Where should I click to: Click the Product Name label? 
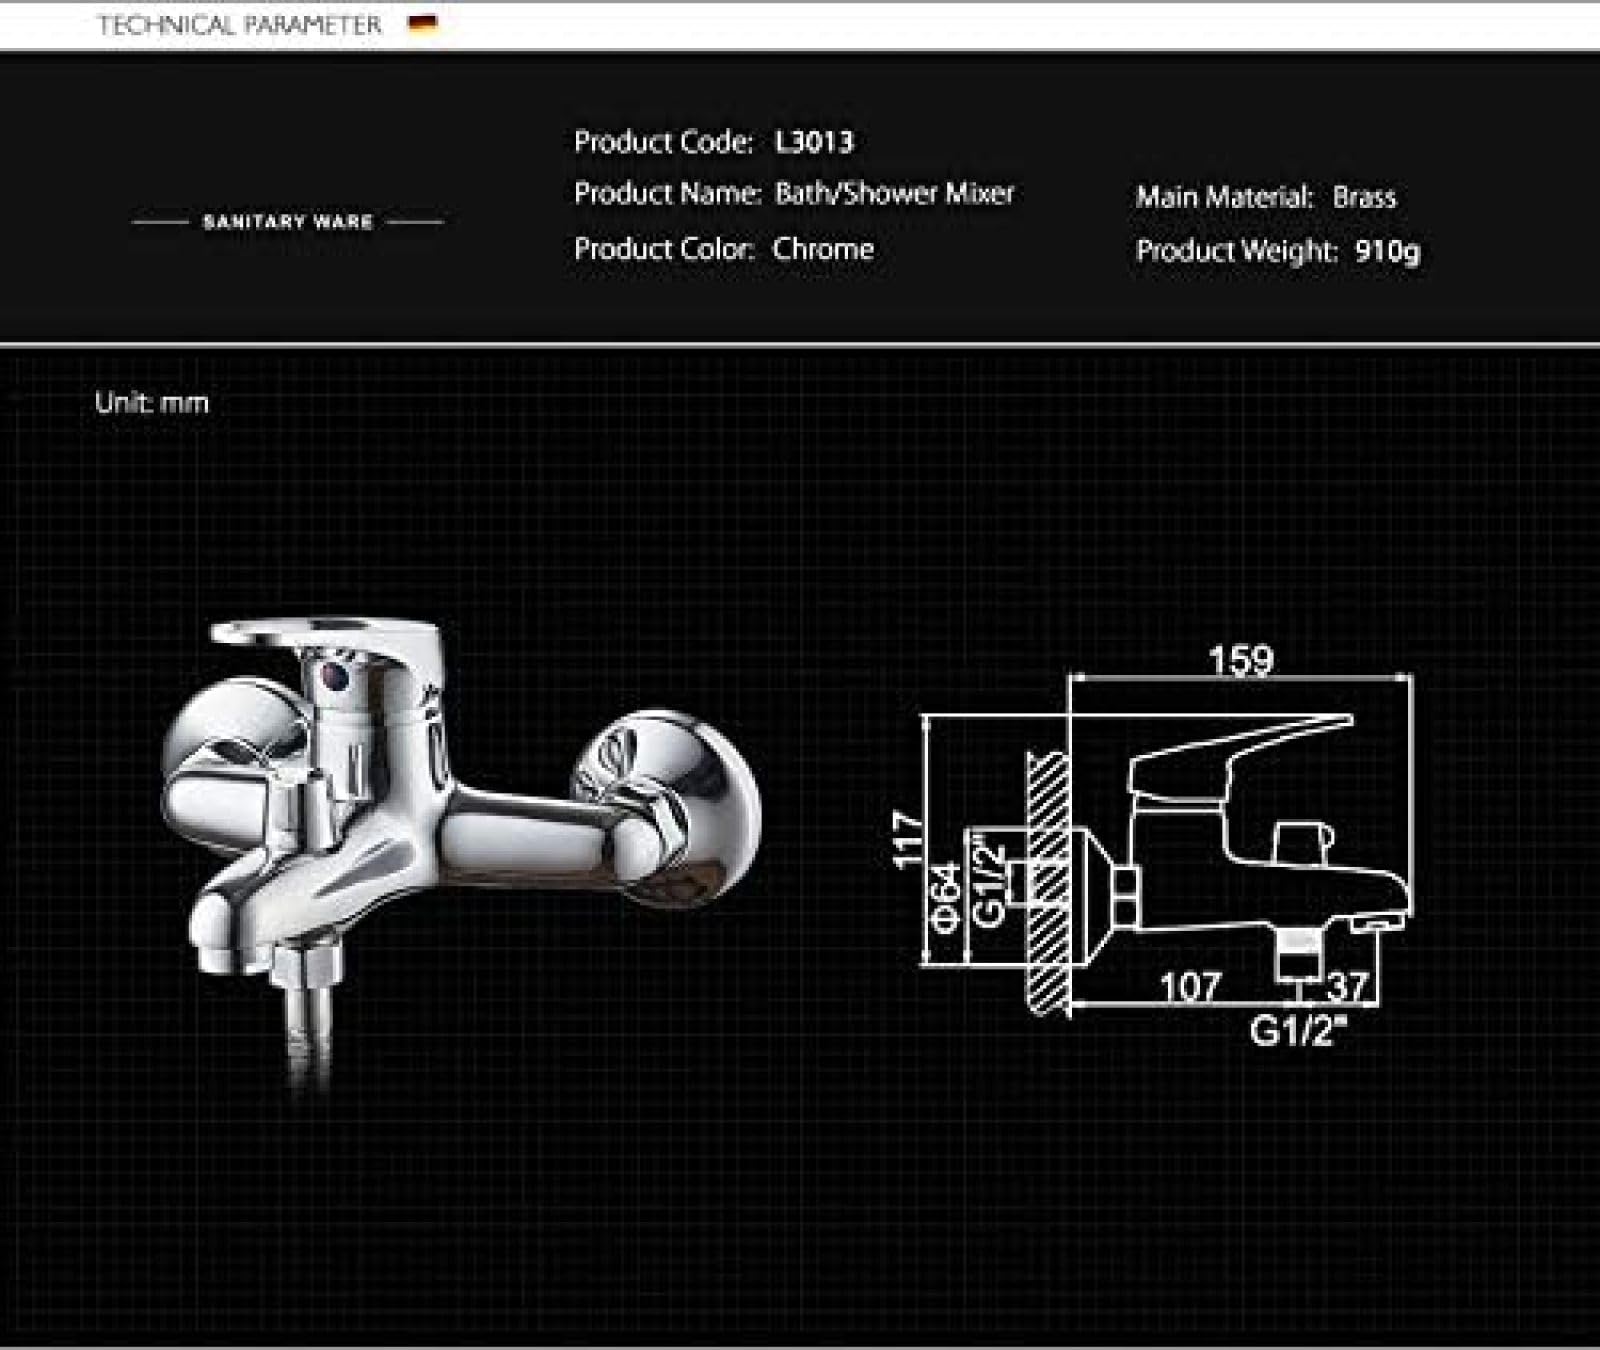pos(668,192)
